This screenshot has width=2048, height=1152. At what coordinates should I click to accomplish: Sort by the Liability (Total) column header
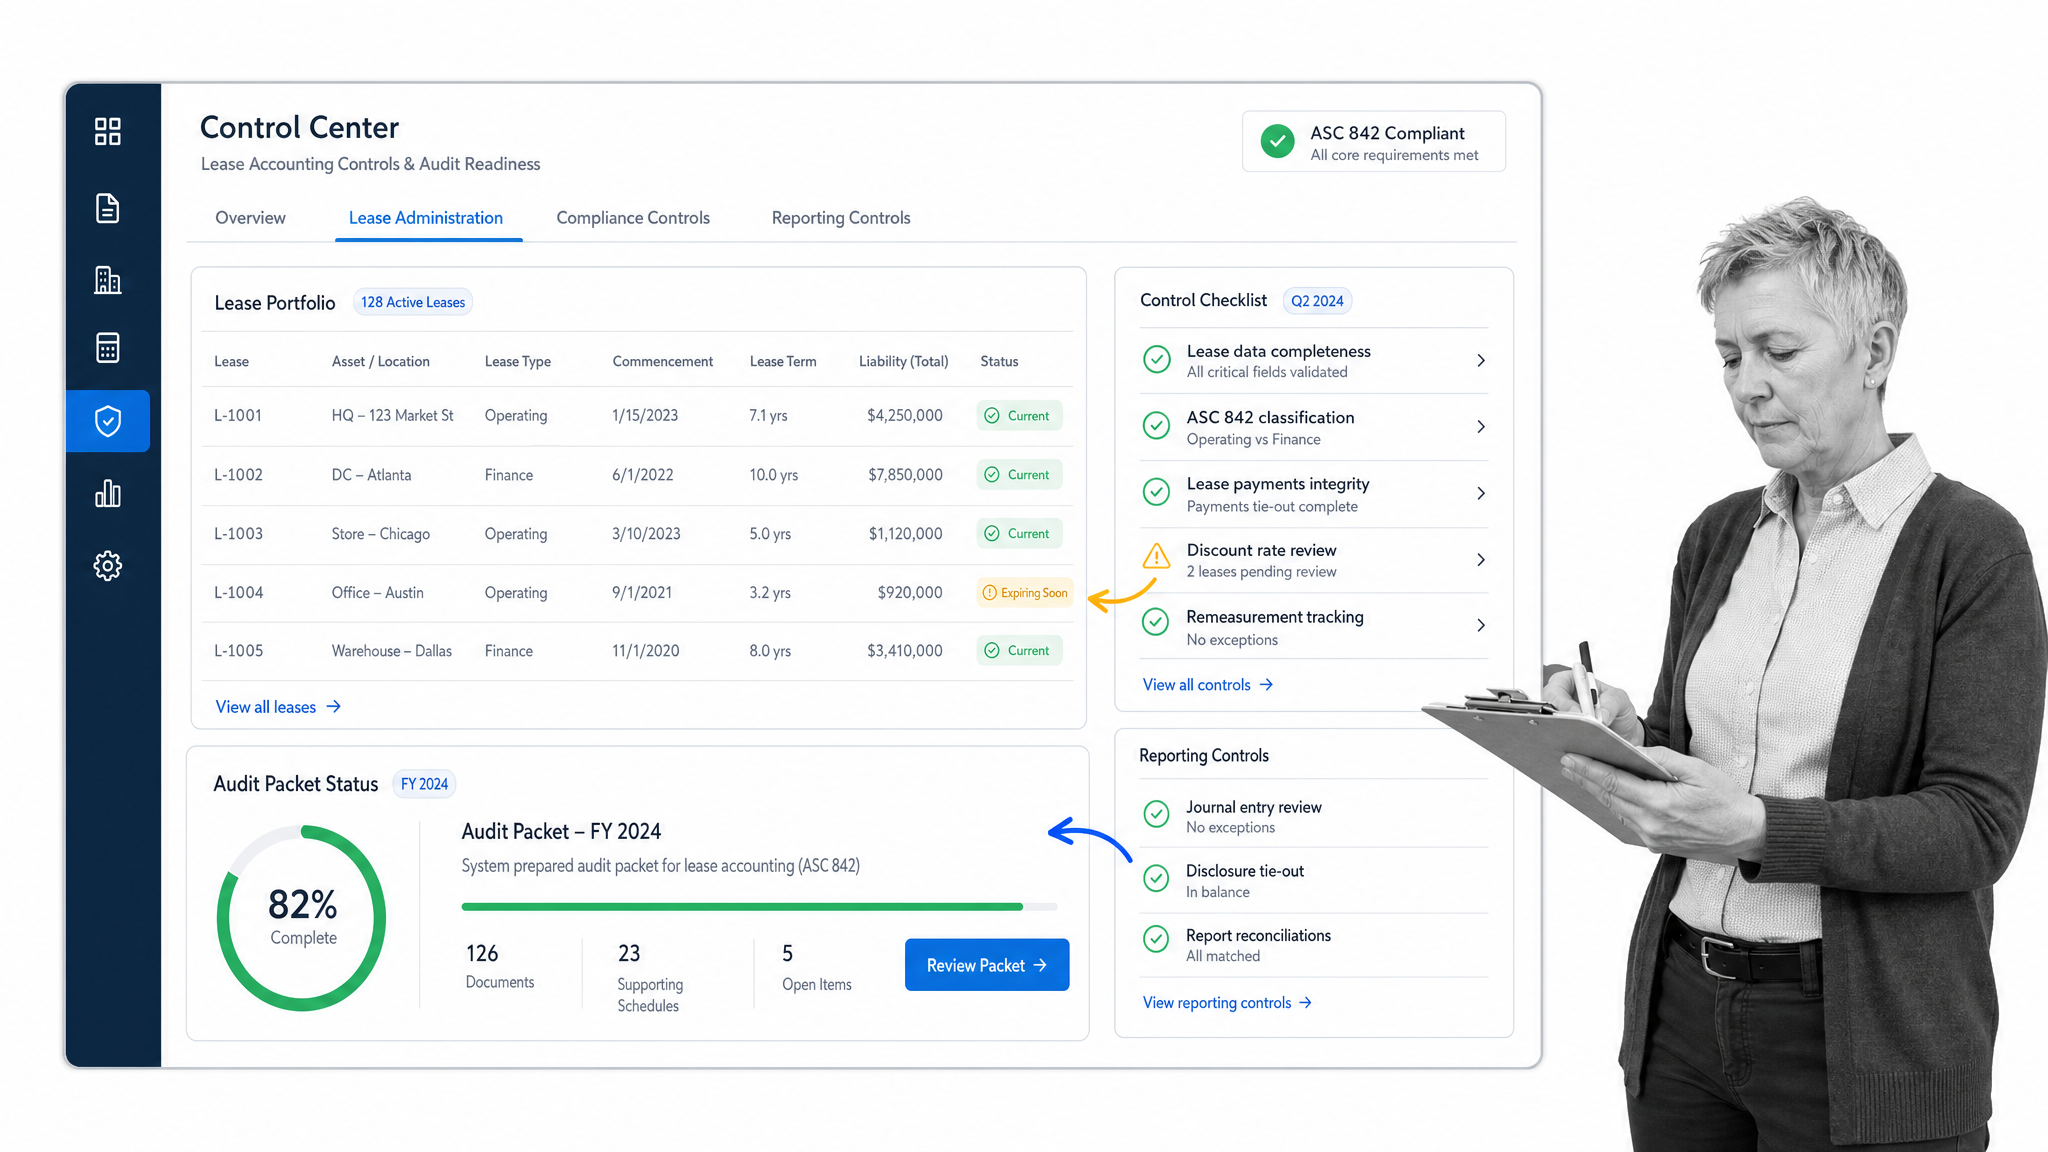pyautogui.click(x=903, y=362)
